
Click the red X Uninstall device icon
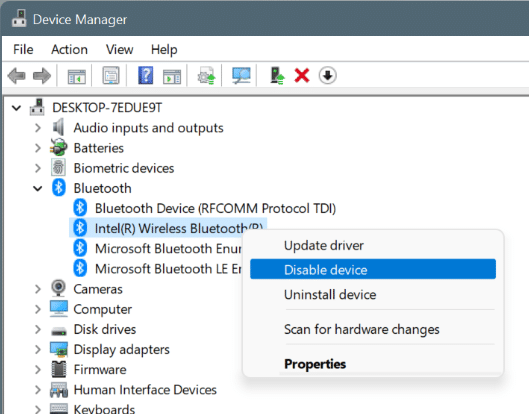coord(302,75)
